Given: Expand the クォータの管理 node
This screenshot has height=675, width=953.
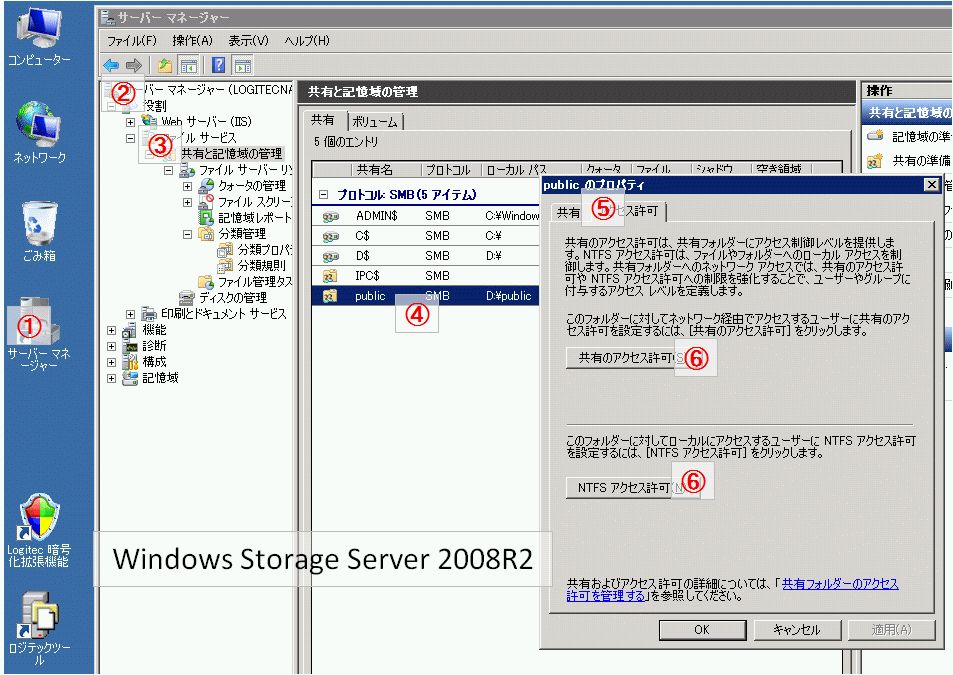Looking at the screenshot, I should 187,186.
